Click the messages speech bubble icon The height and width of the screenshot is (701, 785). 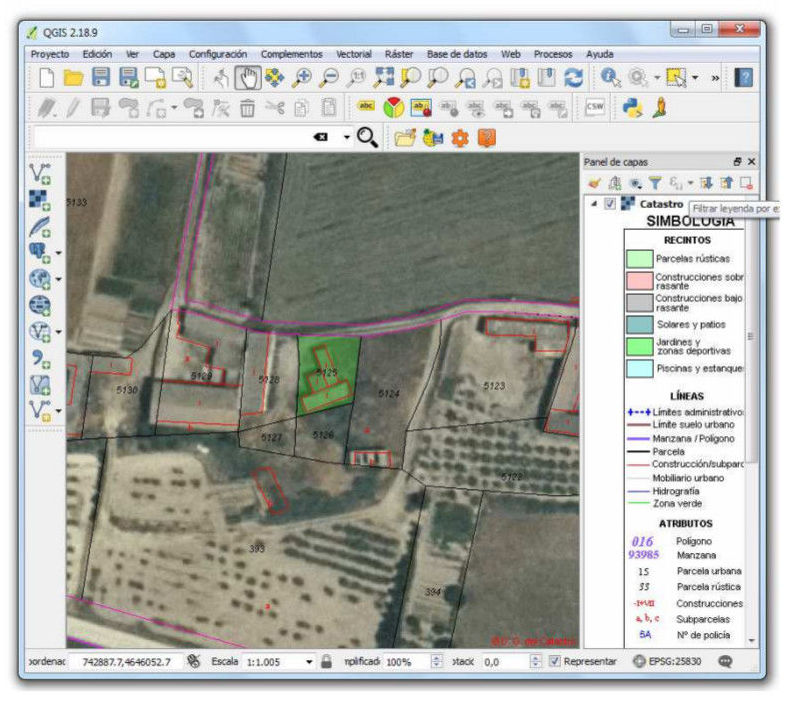pyautogui.click(x=725, y=661)
